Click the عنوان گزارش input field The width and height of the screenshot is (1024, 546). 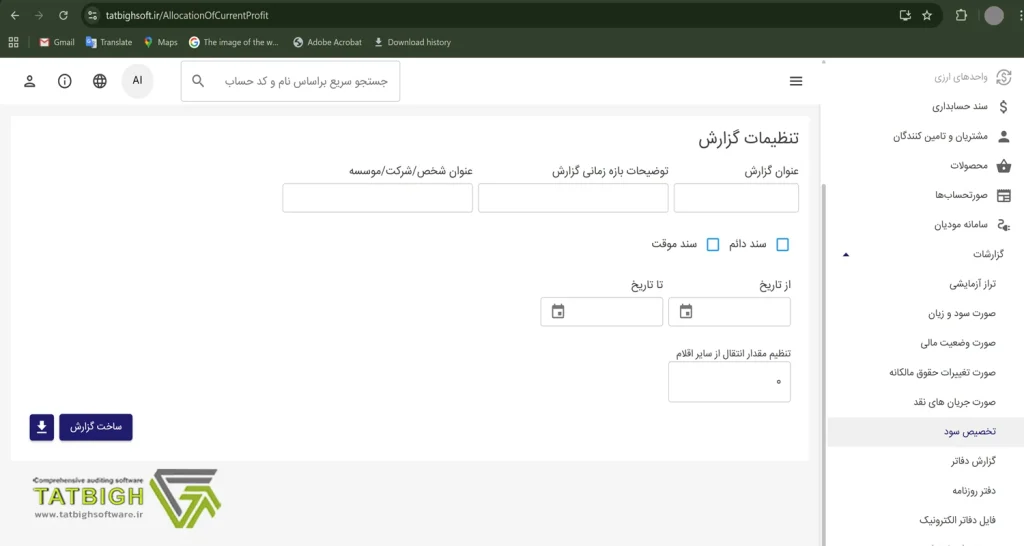coord(736,198)
